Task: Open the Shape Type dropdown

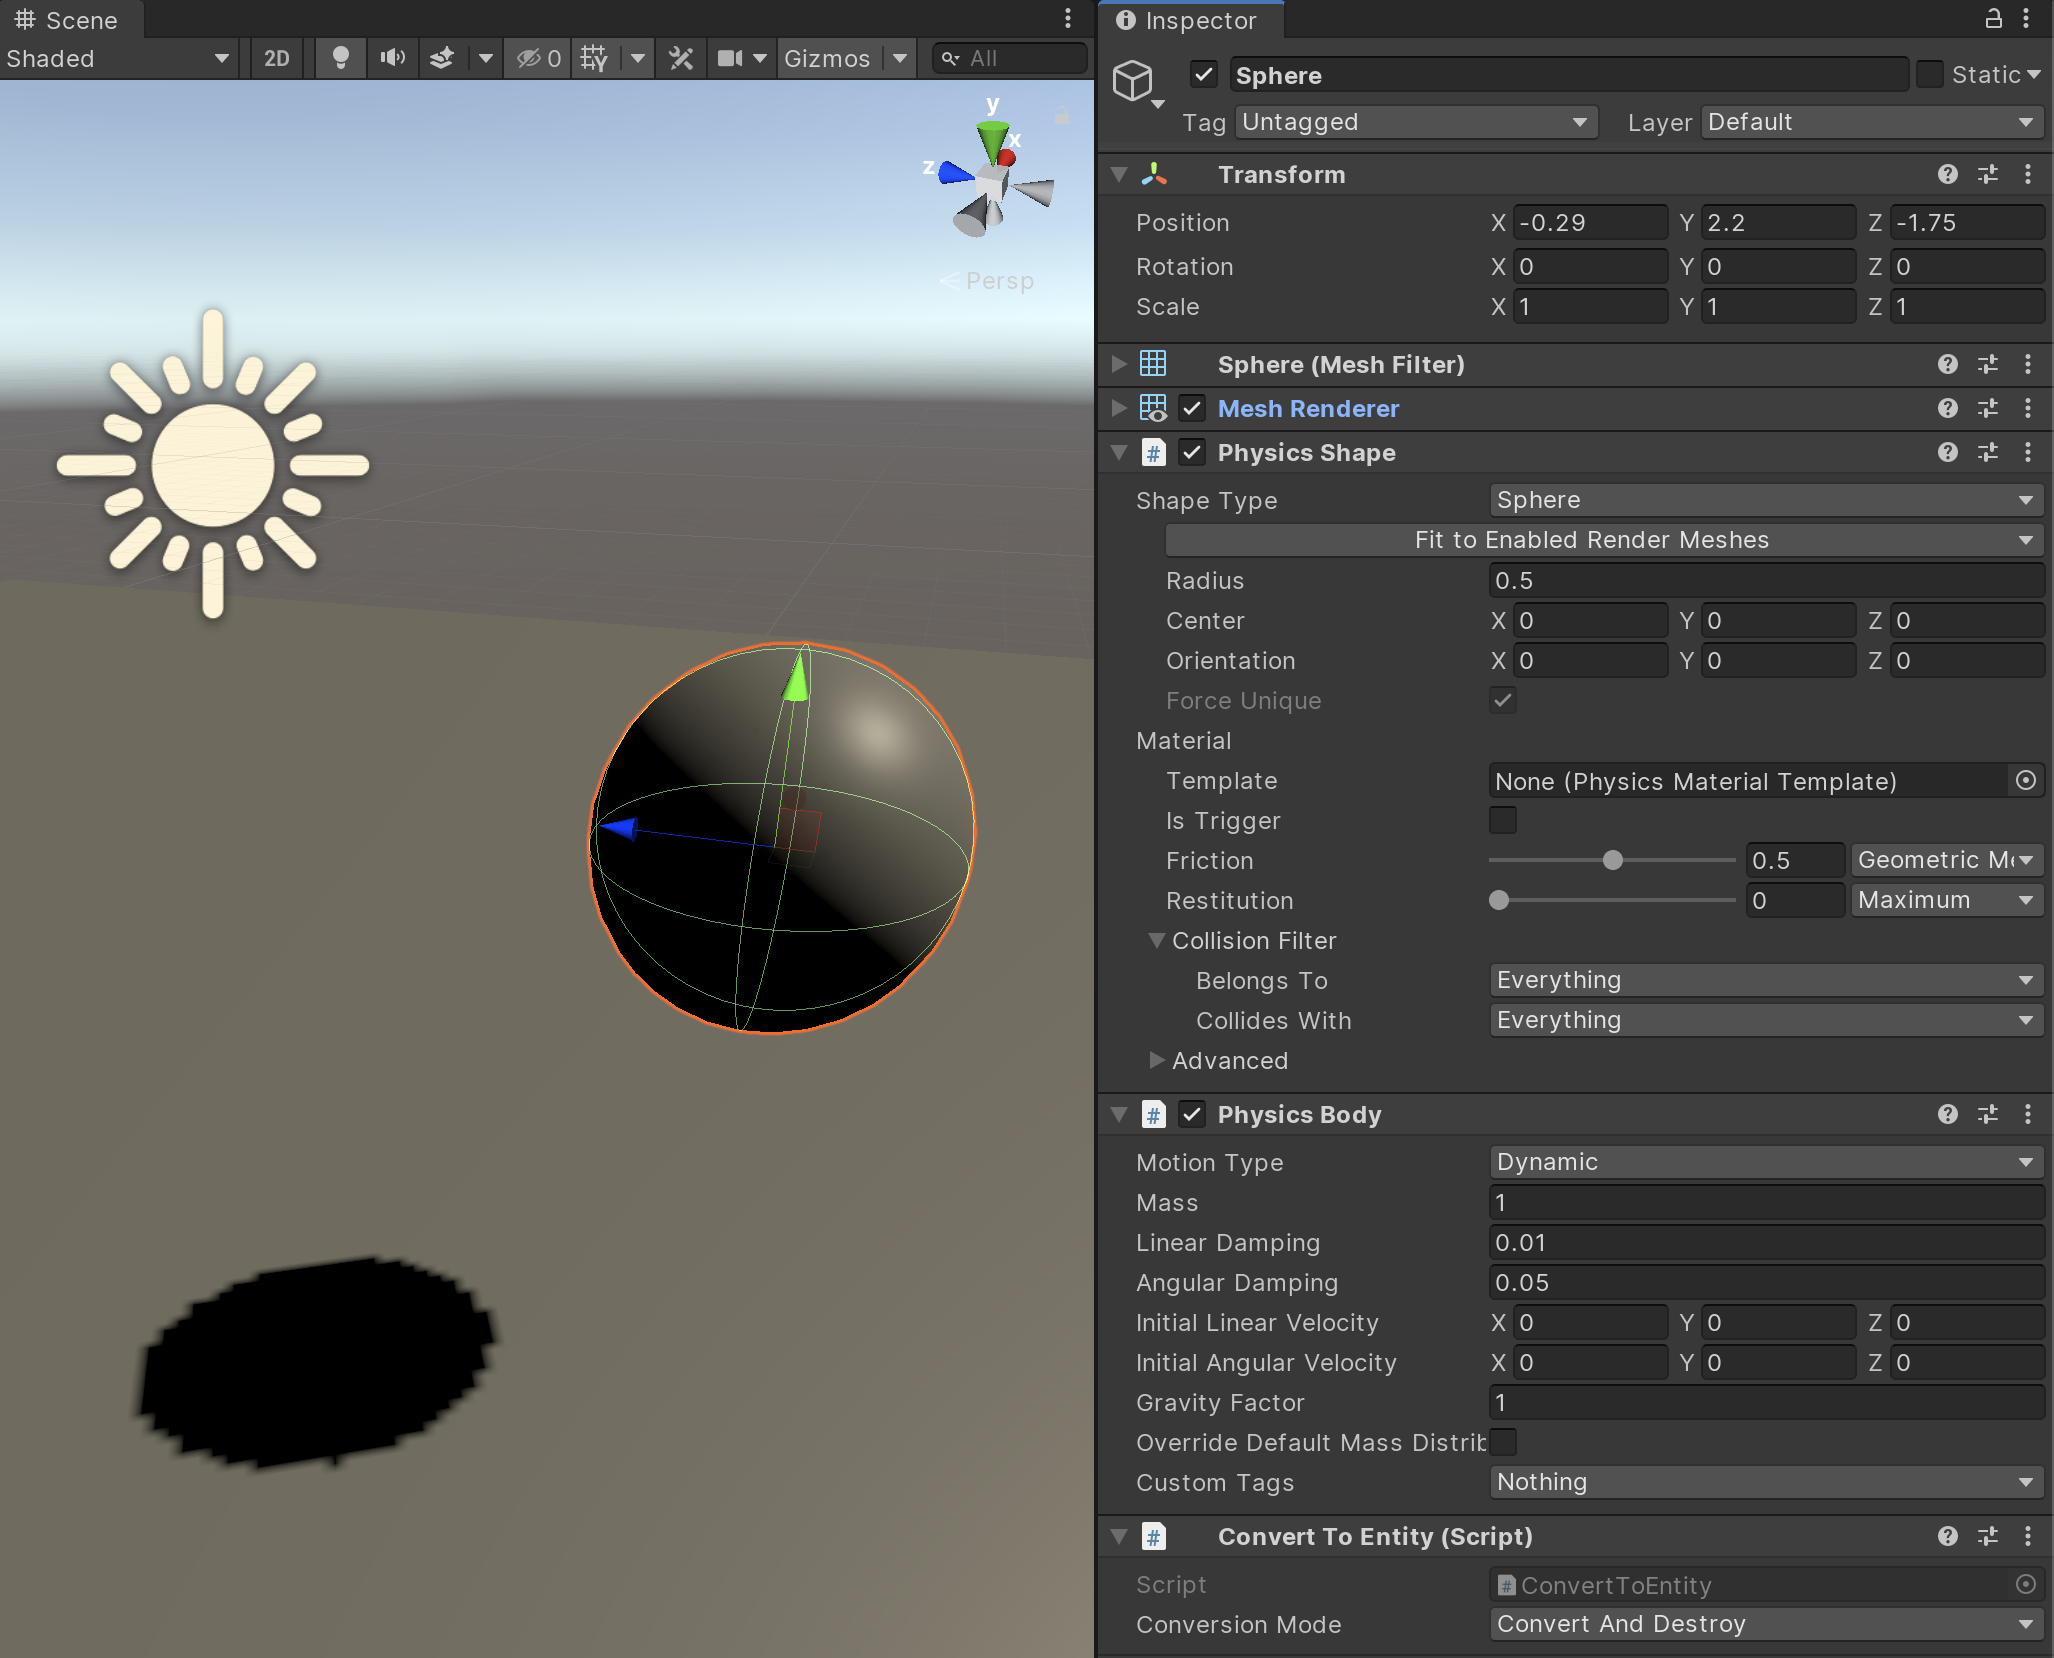Action: point(1764,500)
